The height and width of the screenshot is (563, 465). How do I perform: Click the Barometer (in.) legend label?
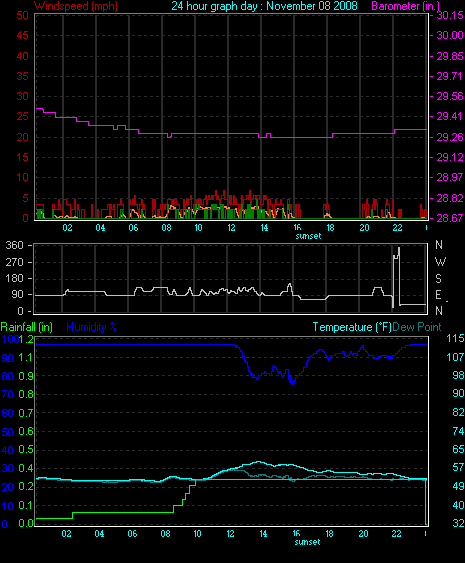click(x=406, y=6)
